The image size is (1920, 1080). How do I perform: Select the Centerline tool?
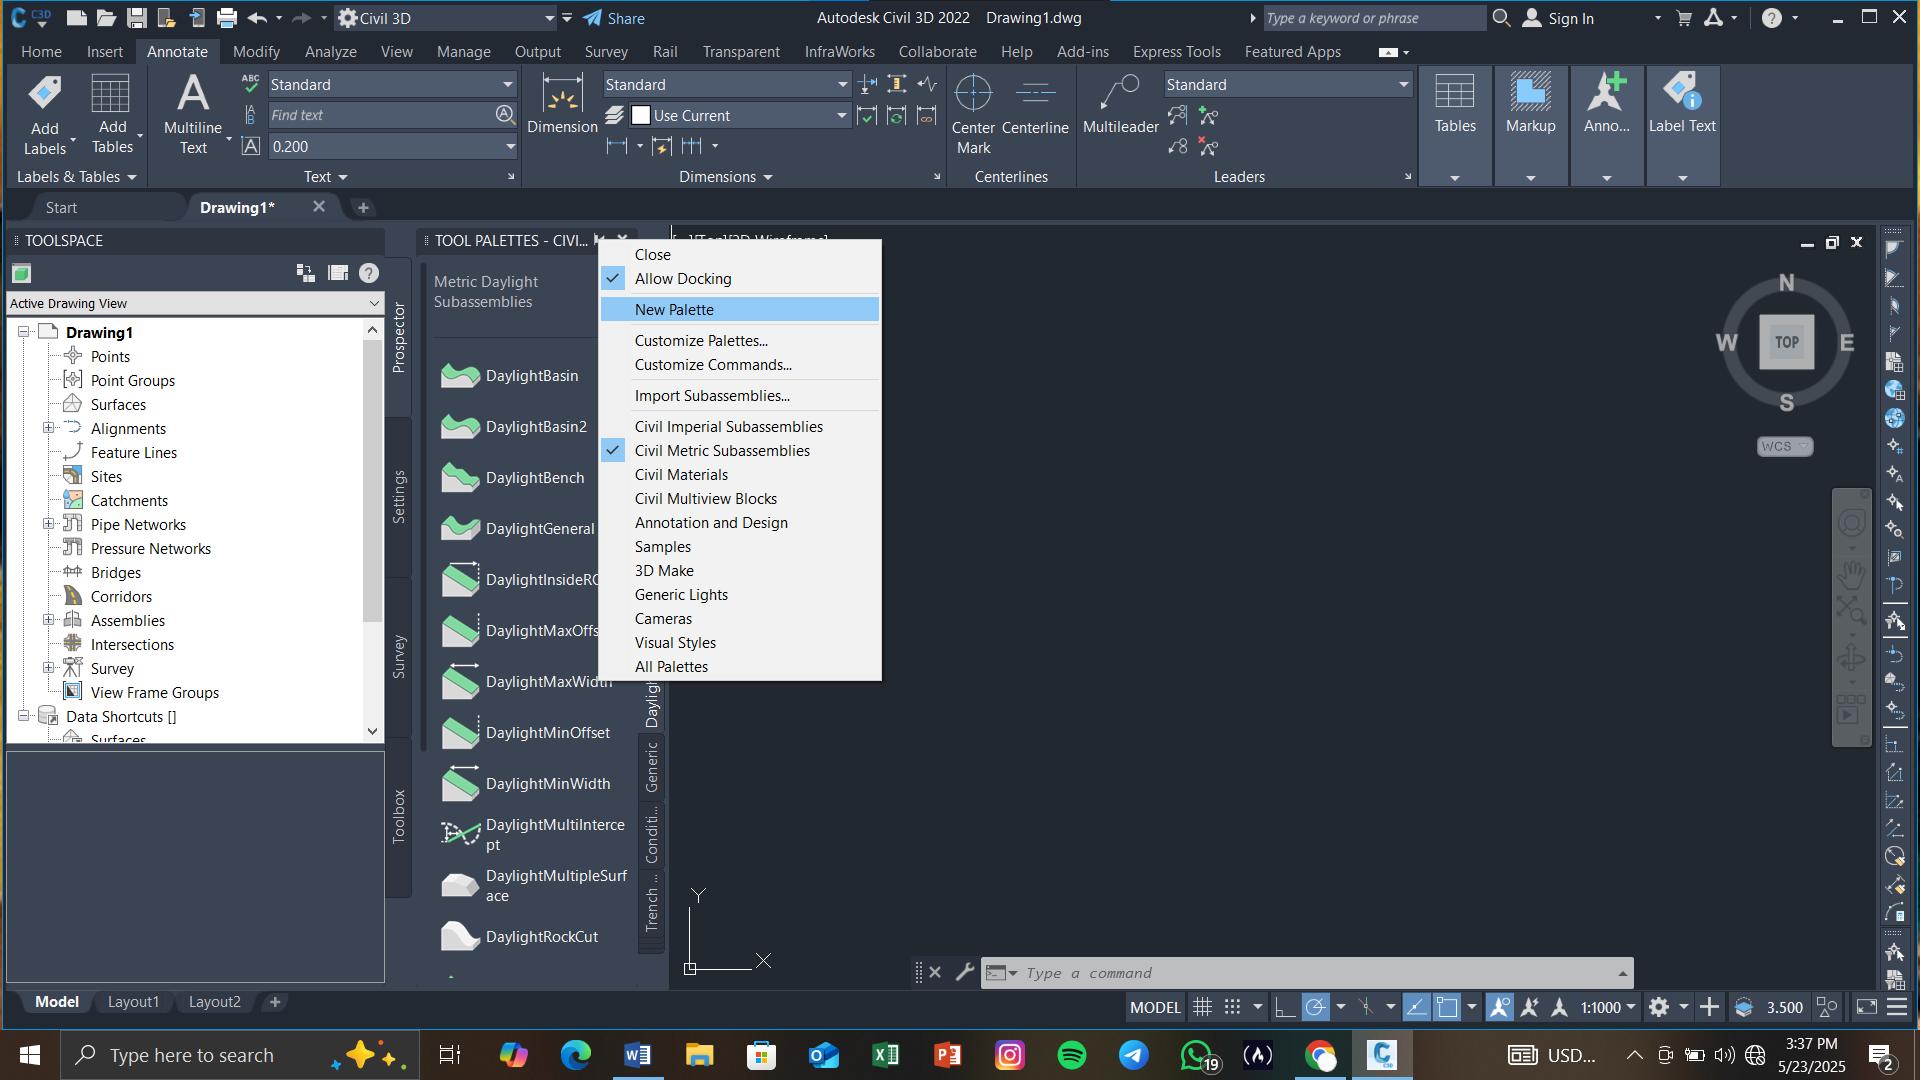[1035, 106]
